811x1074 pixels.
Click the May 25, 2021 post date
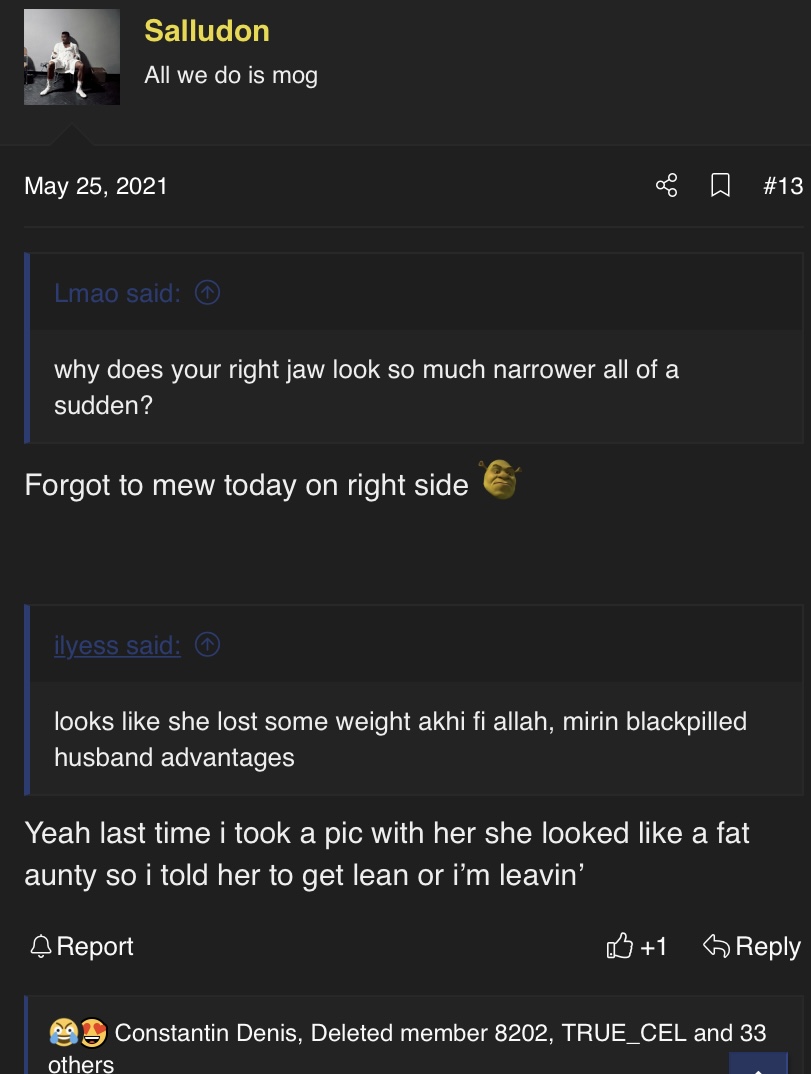tap(96, 186)
